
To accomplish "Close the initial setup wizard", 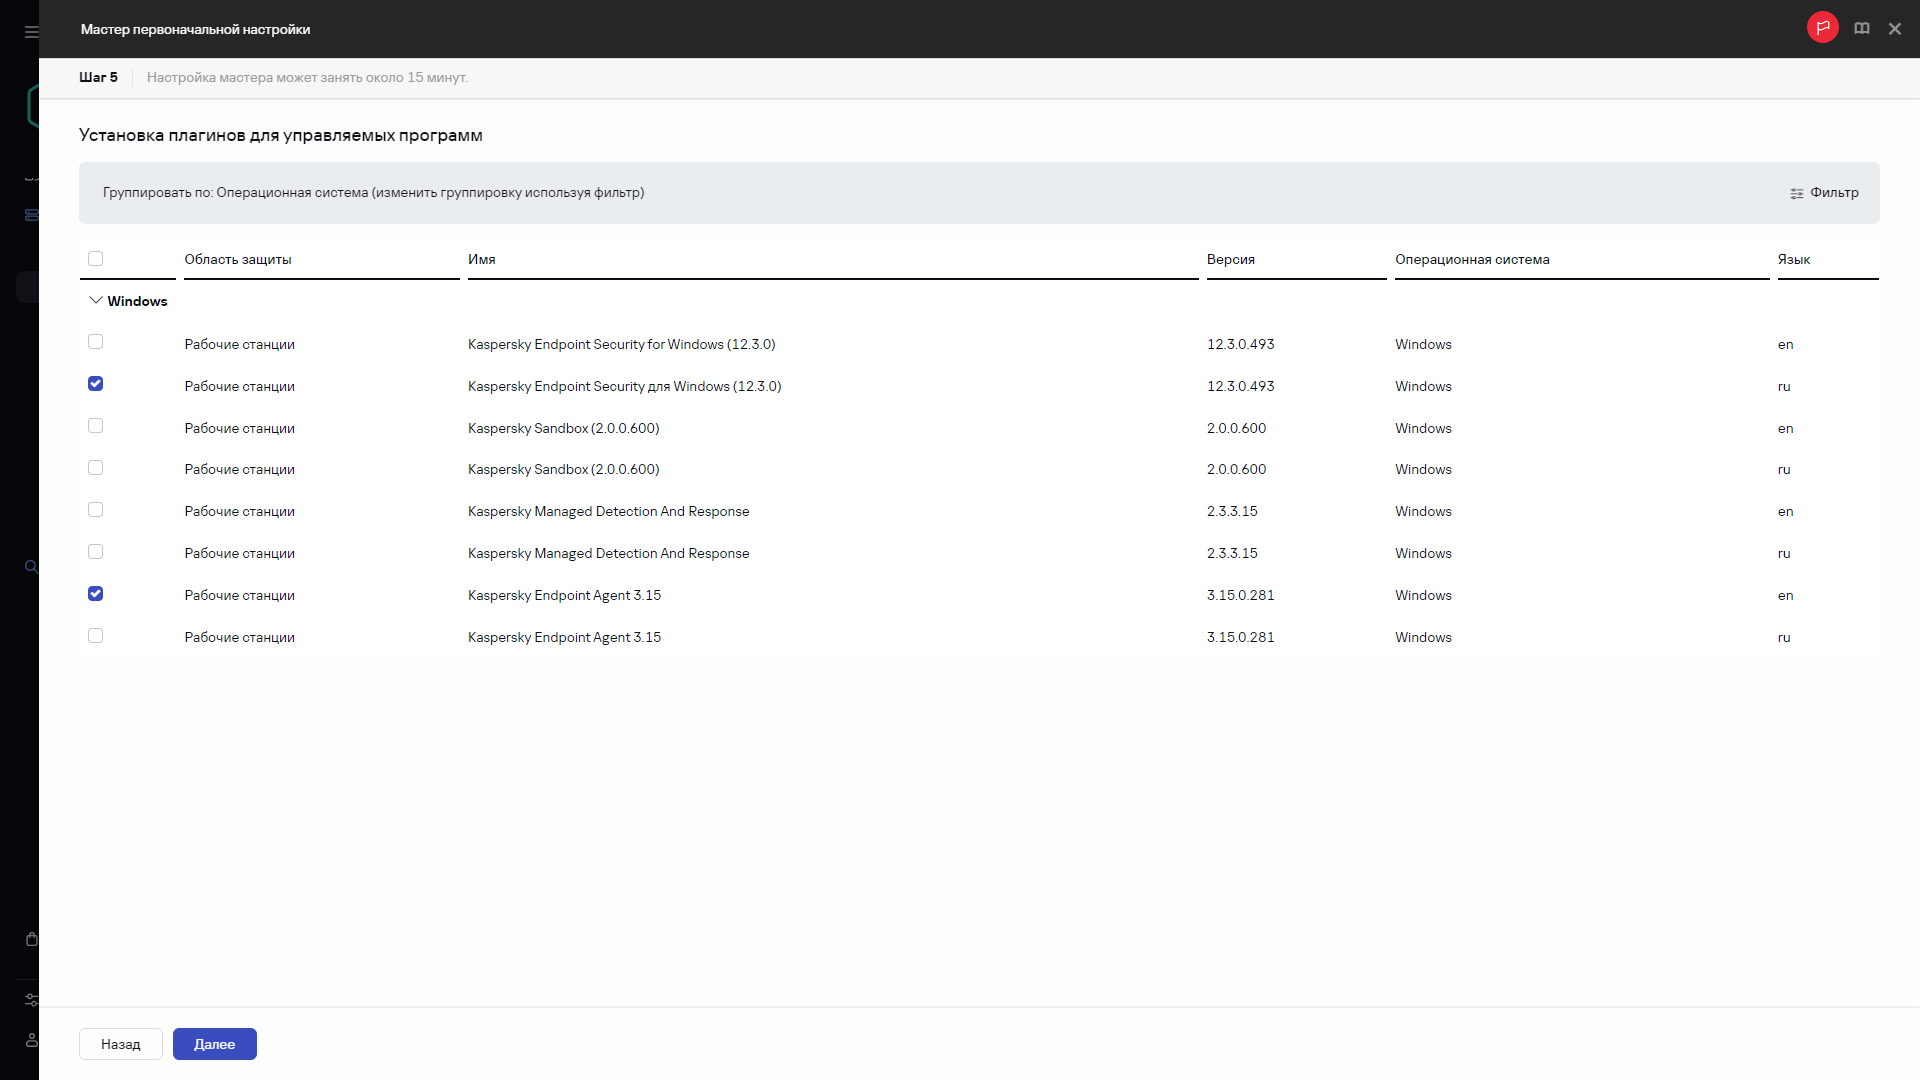I will (x=1894, y=29).
